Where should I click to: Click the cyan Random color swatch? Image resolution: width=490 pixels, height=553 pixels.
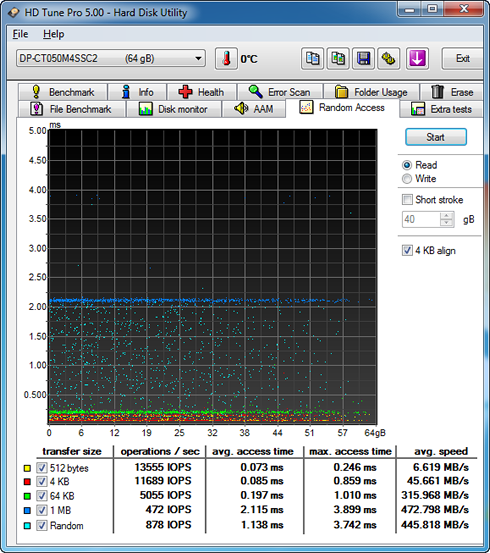(27, 525)
